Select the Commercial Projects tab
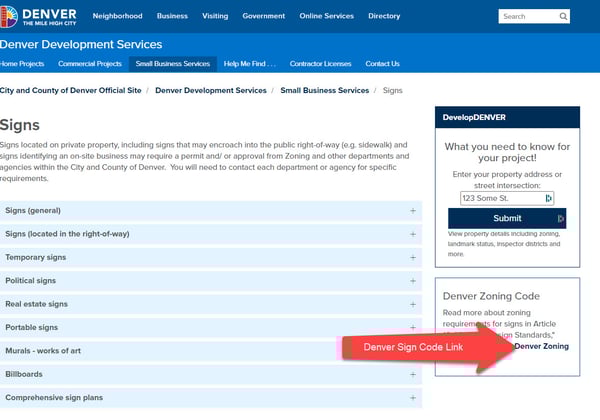The height and width of the screenshot is (420, 600). click(x=90, y=64)
